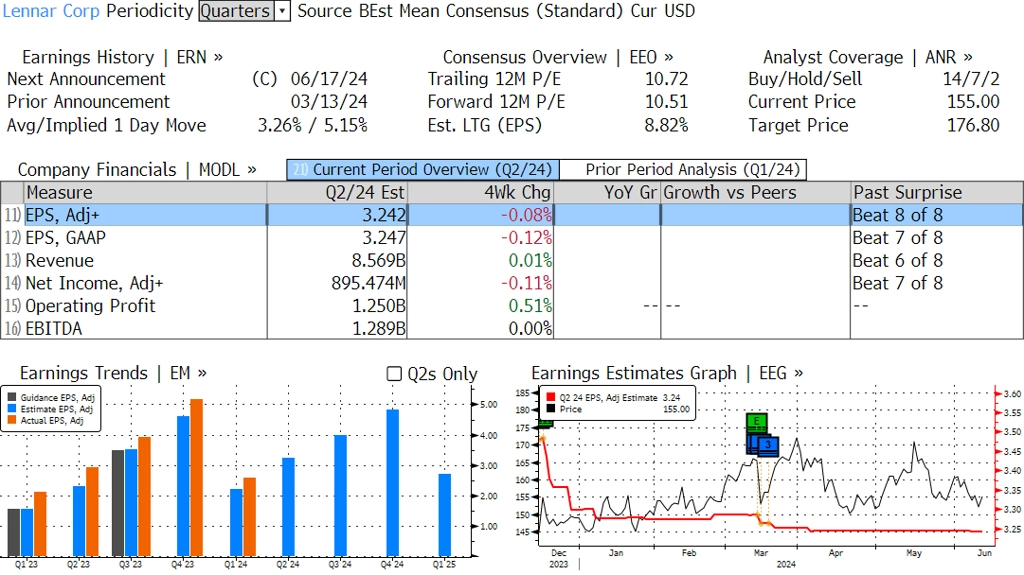Click the Avg/Implied 1 Day Move value
The image size is (1024, 575).
point(312,125)
